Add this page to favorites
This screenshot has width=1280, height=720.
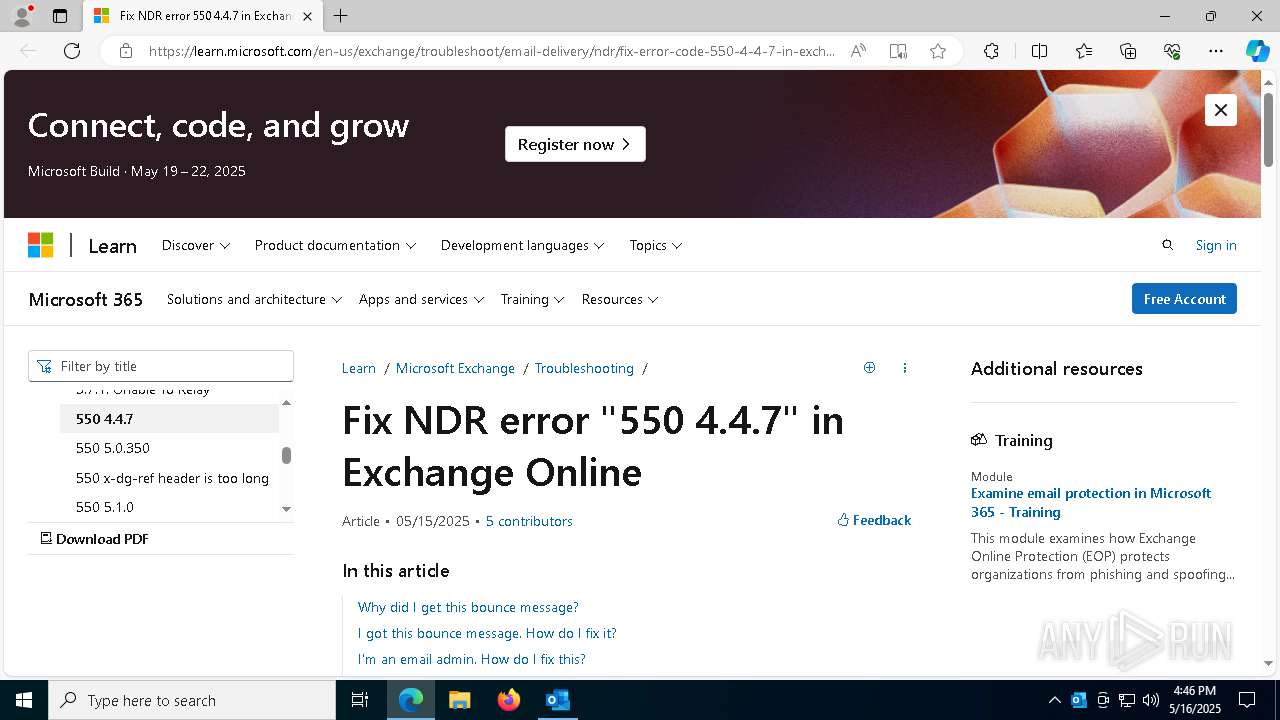point(938,51)
